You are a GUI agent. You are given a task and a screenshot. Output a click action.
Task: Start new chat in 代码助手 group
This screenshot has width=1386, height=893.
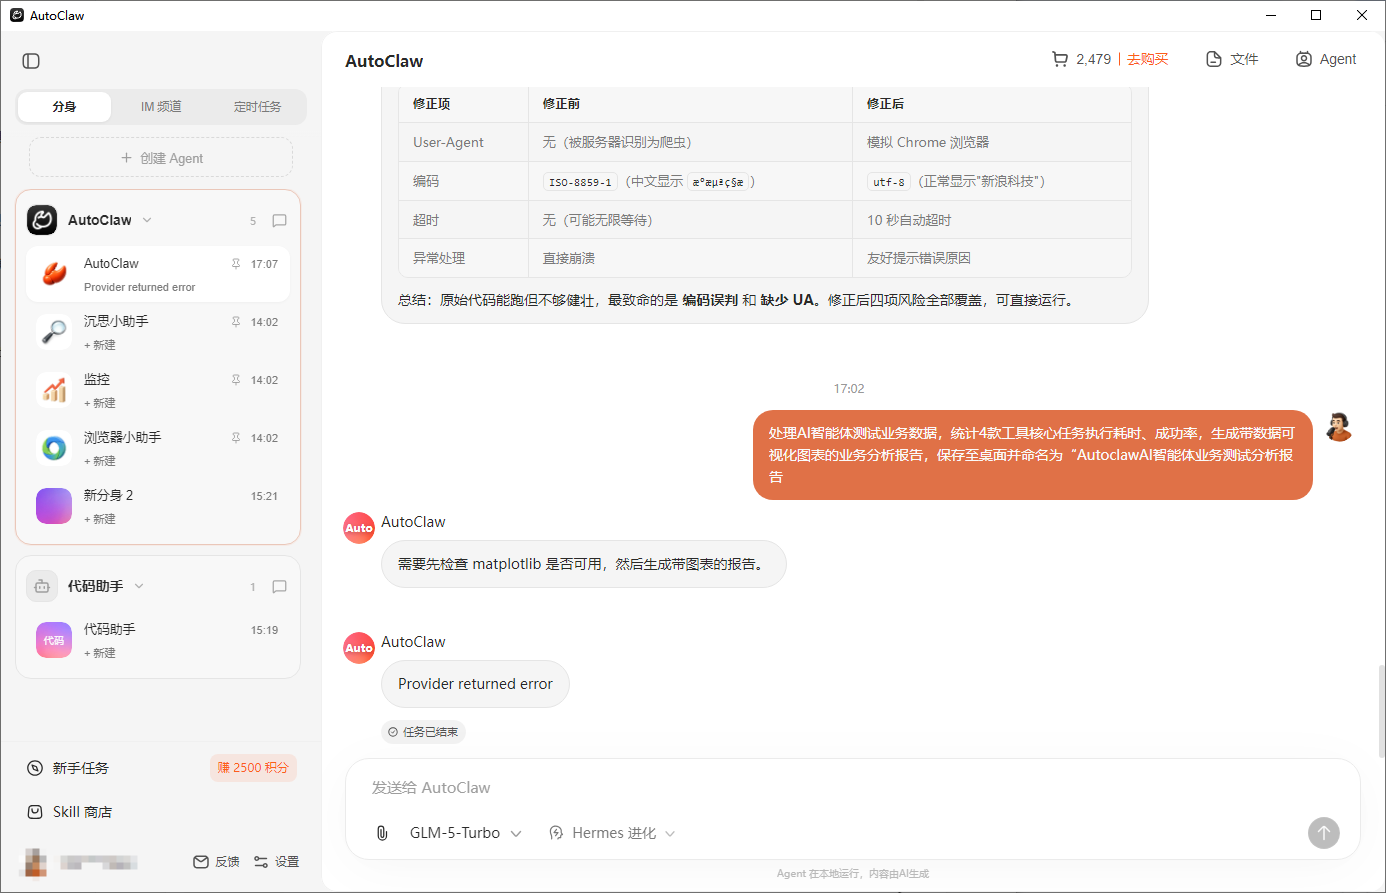click(x=280, y=586)
